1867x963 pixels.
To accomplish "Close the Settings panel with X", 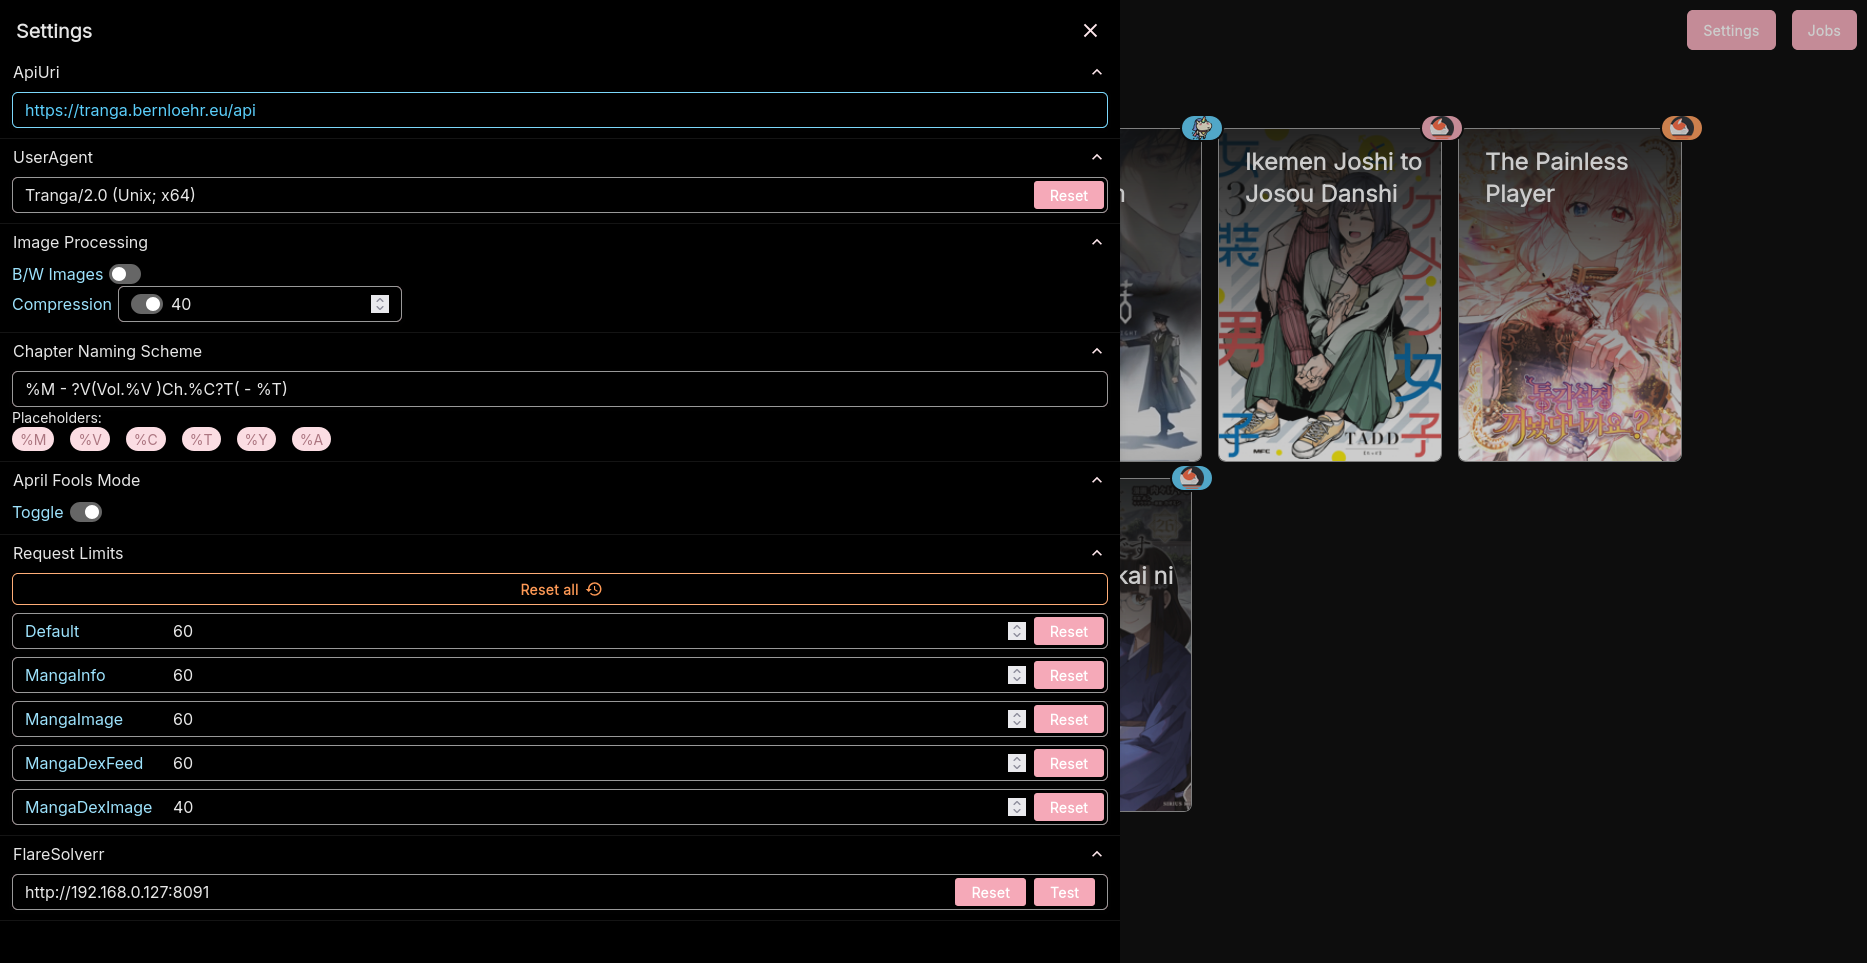I will 1090,31.
